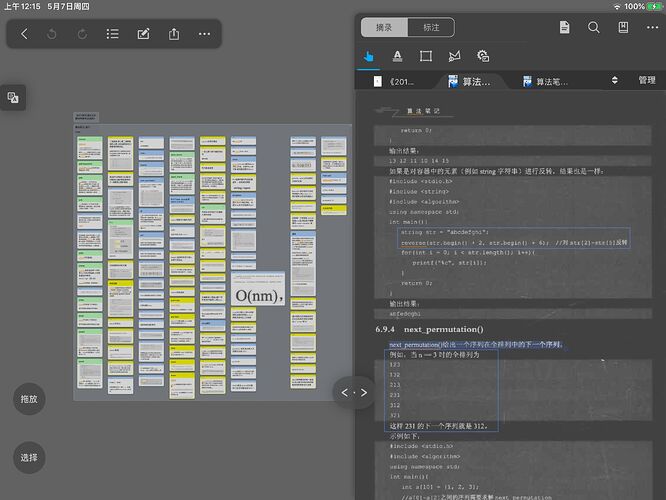
Task: Tap the panel divider arrows handle
Action: click(x=354, y=393)
